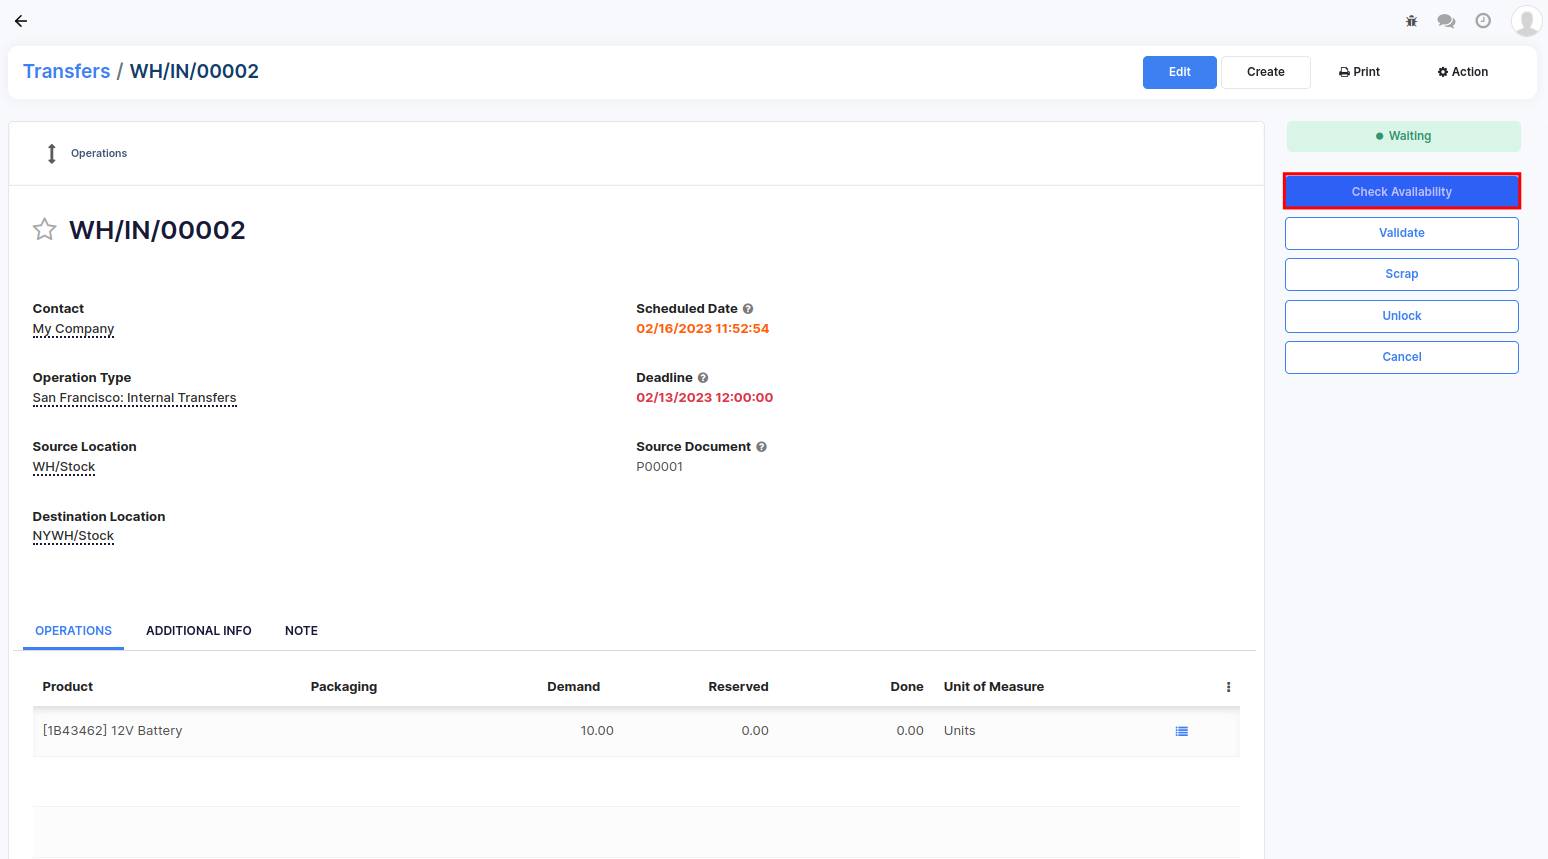Click the Scheduled Date help icon

click(748, 309)
